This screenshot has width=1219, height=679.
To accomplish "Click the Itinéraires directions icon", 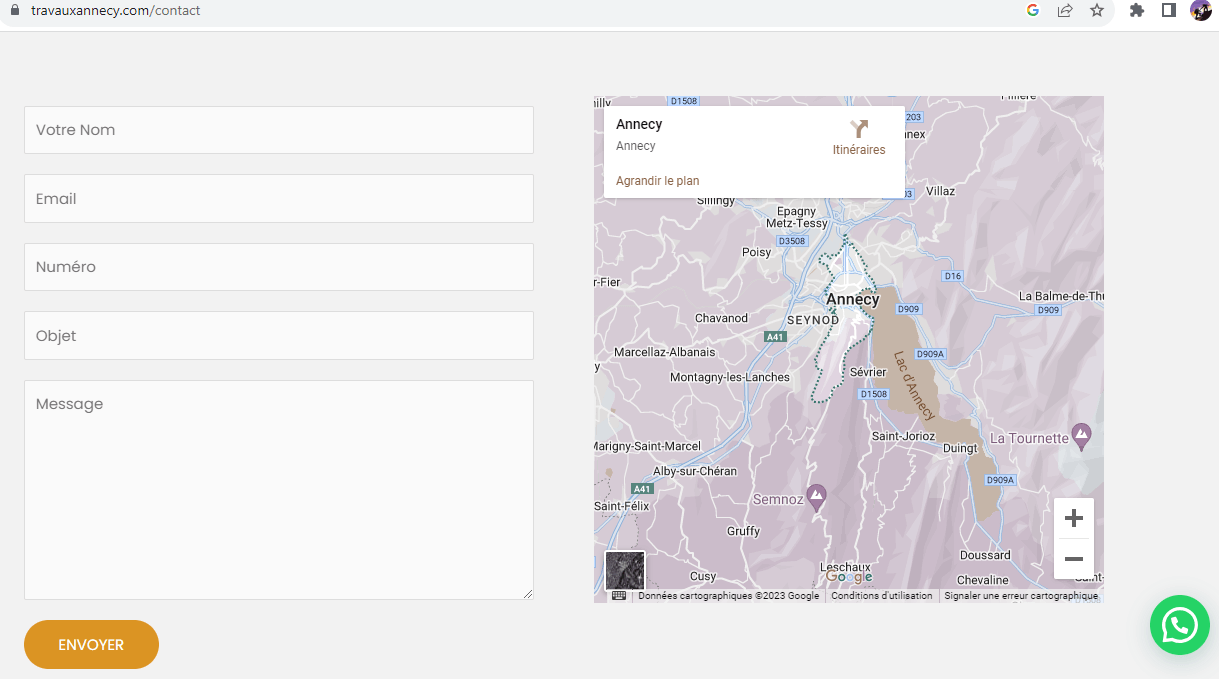I will point(859,129).
